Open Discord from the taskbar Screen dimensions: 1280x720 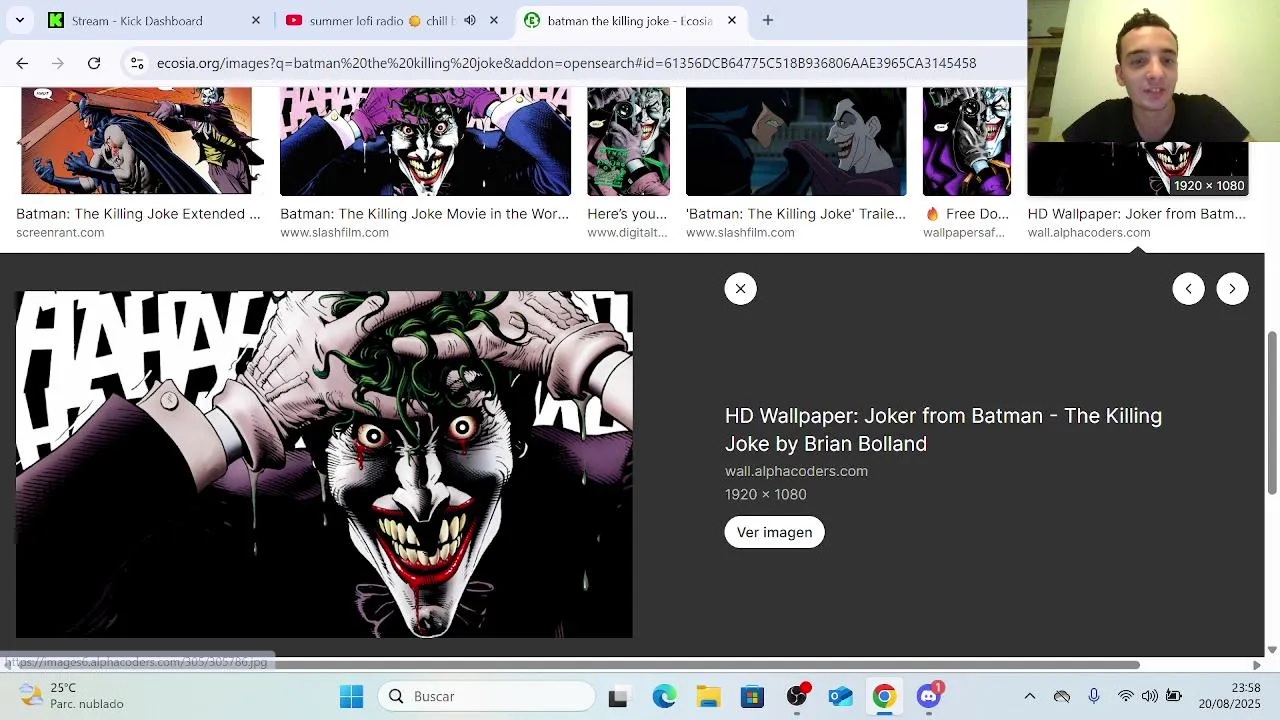(929, 696)
